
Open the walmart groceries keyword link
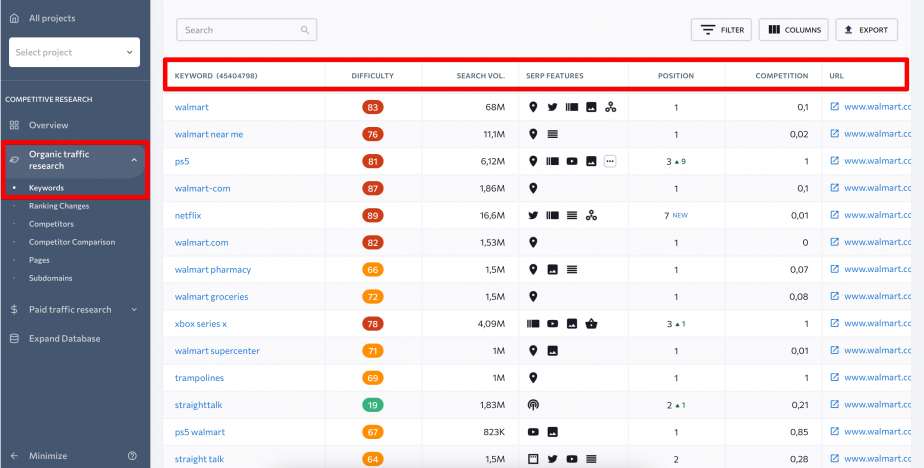212,296
